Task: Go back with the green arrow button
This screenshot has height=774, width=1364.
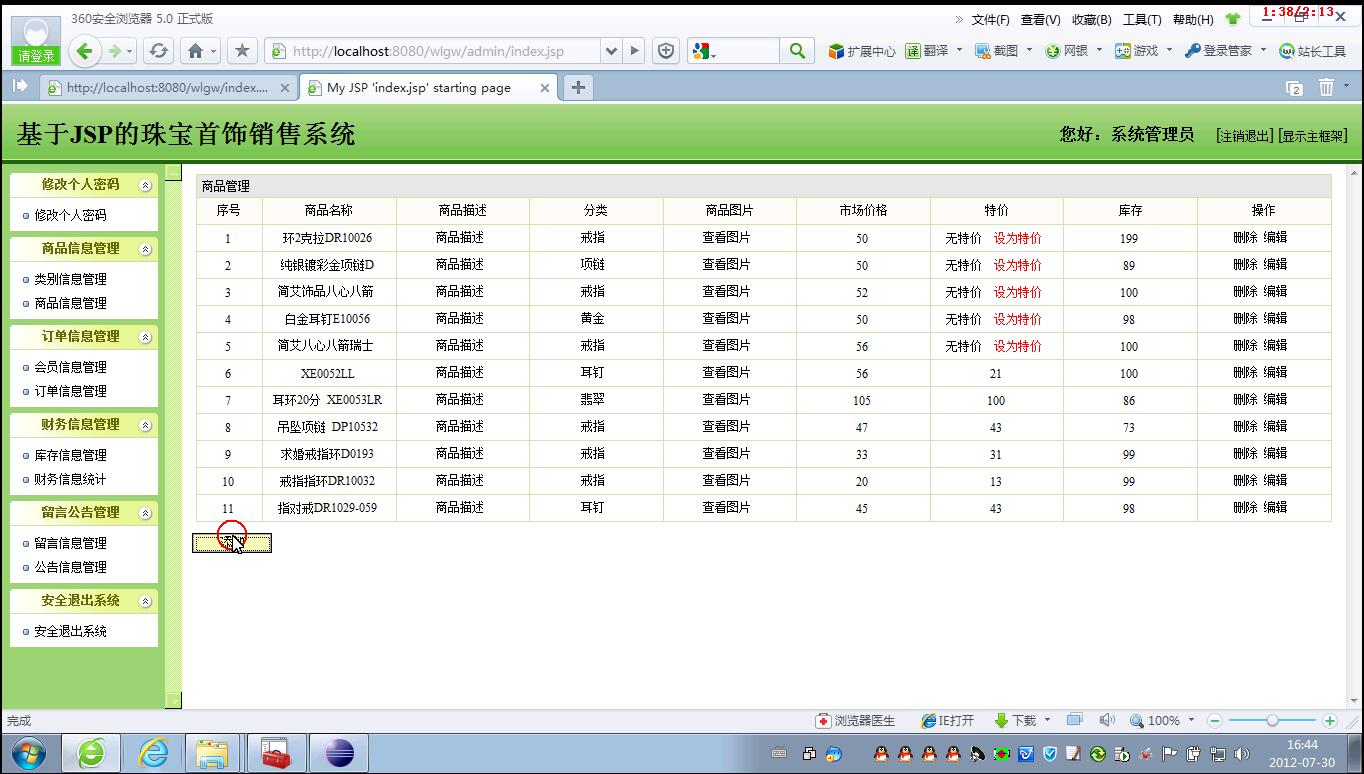Action: coord(84,51)
